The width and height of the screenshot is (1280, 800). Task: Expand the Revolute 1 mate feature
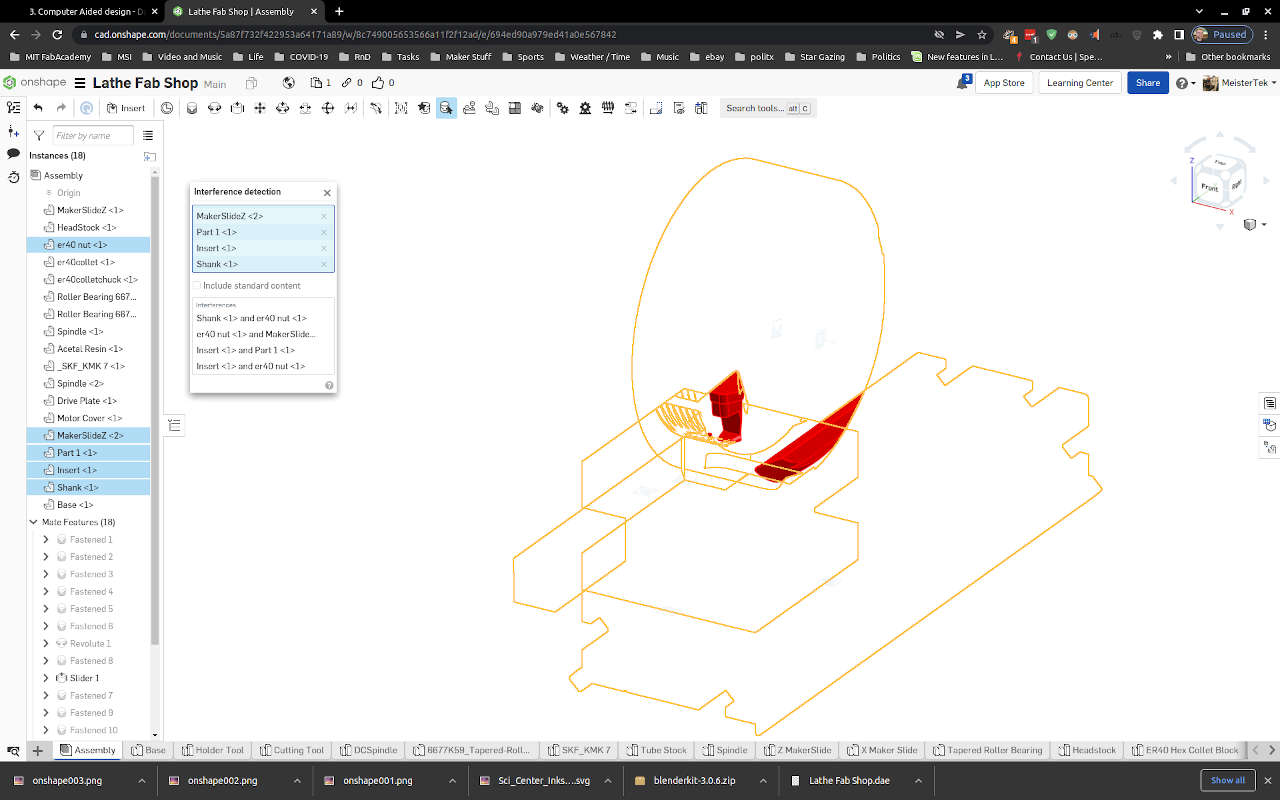click(45, 643)
